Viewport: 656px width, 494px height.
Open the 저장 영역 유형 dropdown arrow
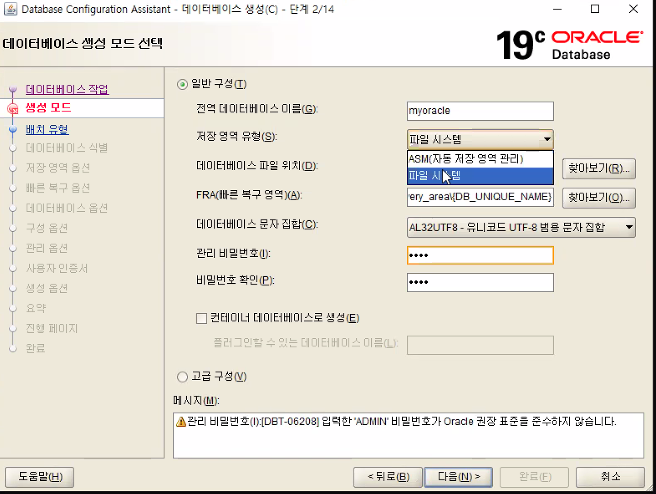pos(546,139)
